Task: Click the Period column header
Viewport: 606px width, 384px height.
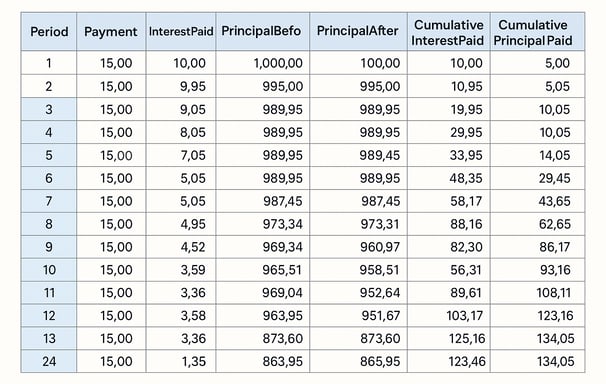Action: [x=49, y=31]
